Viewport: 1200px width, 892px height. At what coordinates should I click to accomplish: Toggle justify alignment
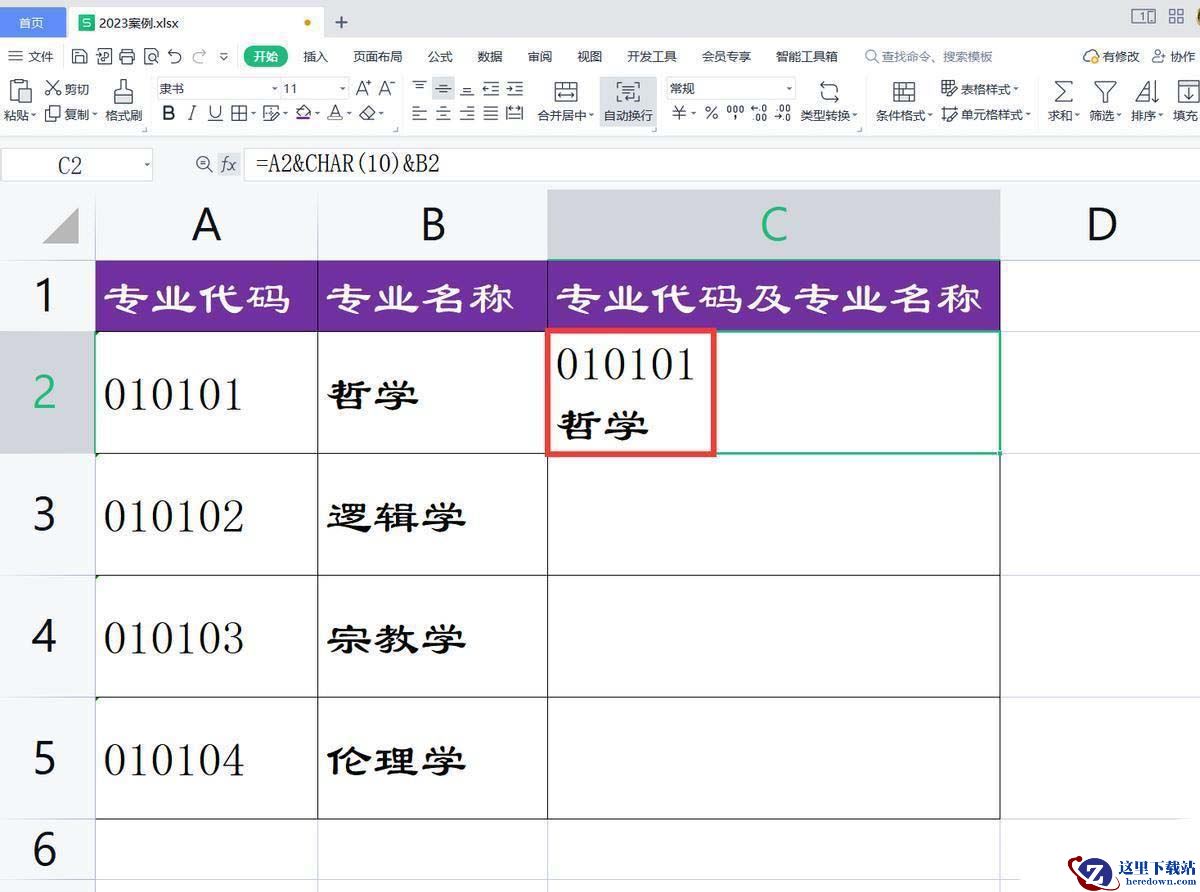tap(491, 114)
